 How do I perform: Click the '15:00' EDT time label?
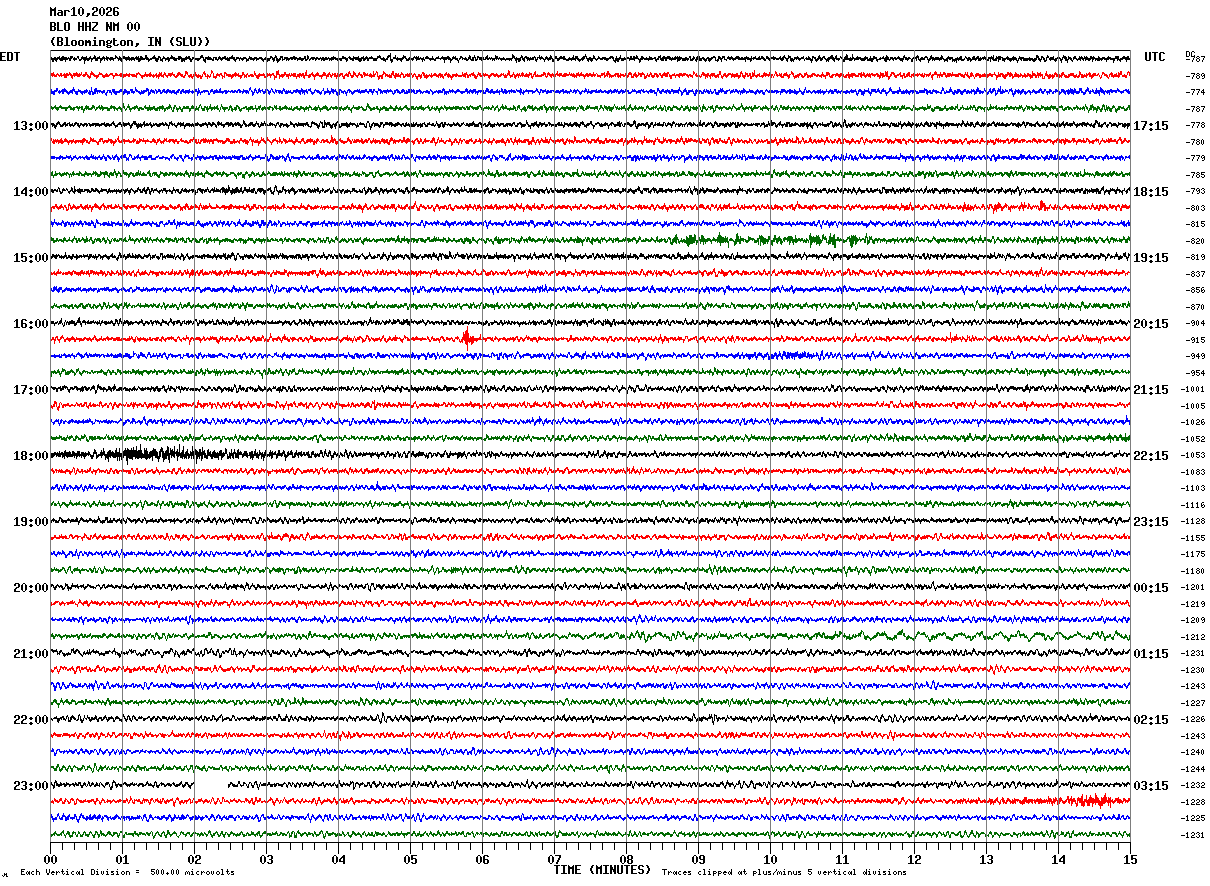coord(30,258)
